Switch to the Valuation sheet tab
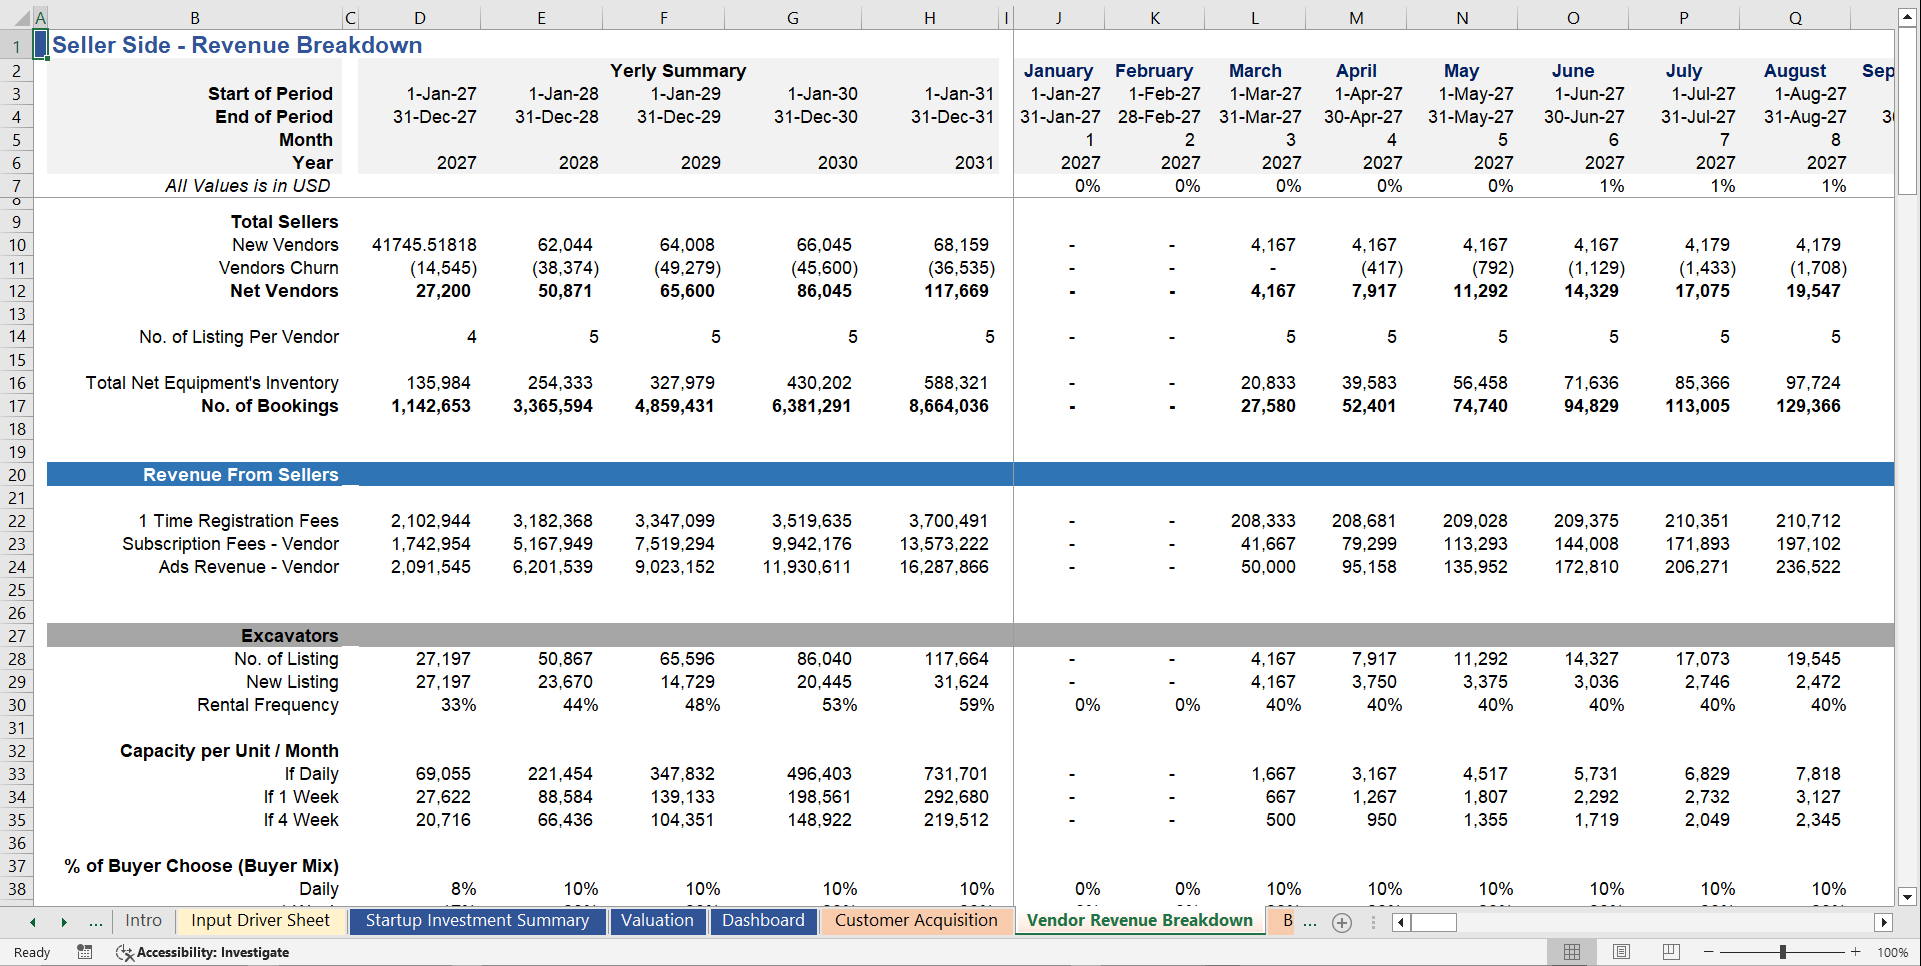This screenshot has width=1921, height=966. tap(658, 921)
